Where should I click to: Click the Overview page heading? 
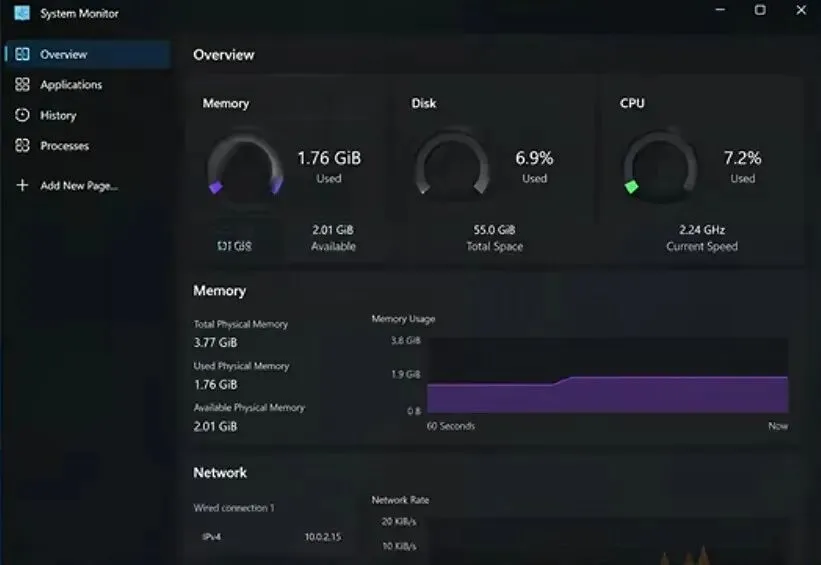click(224, 54)
